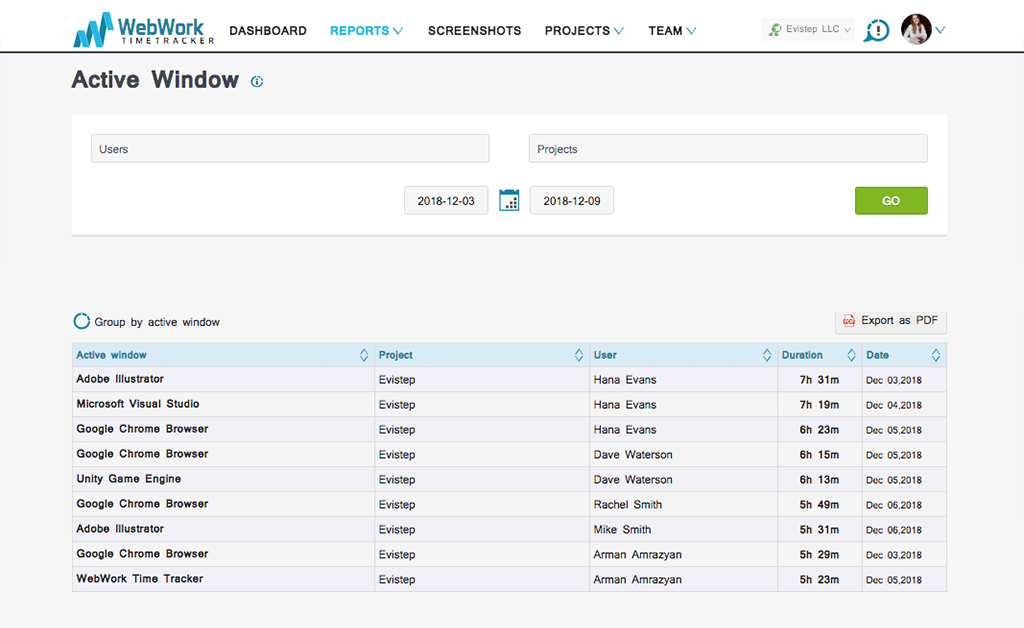Click the 7h 31m duration cell

pos(820,379)
